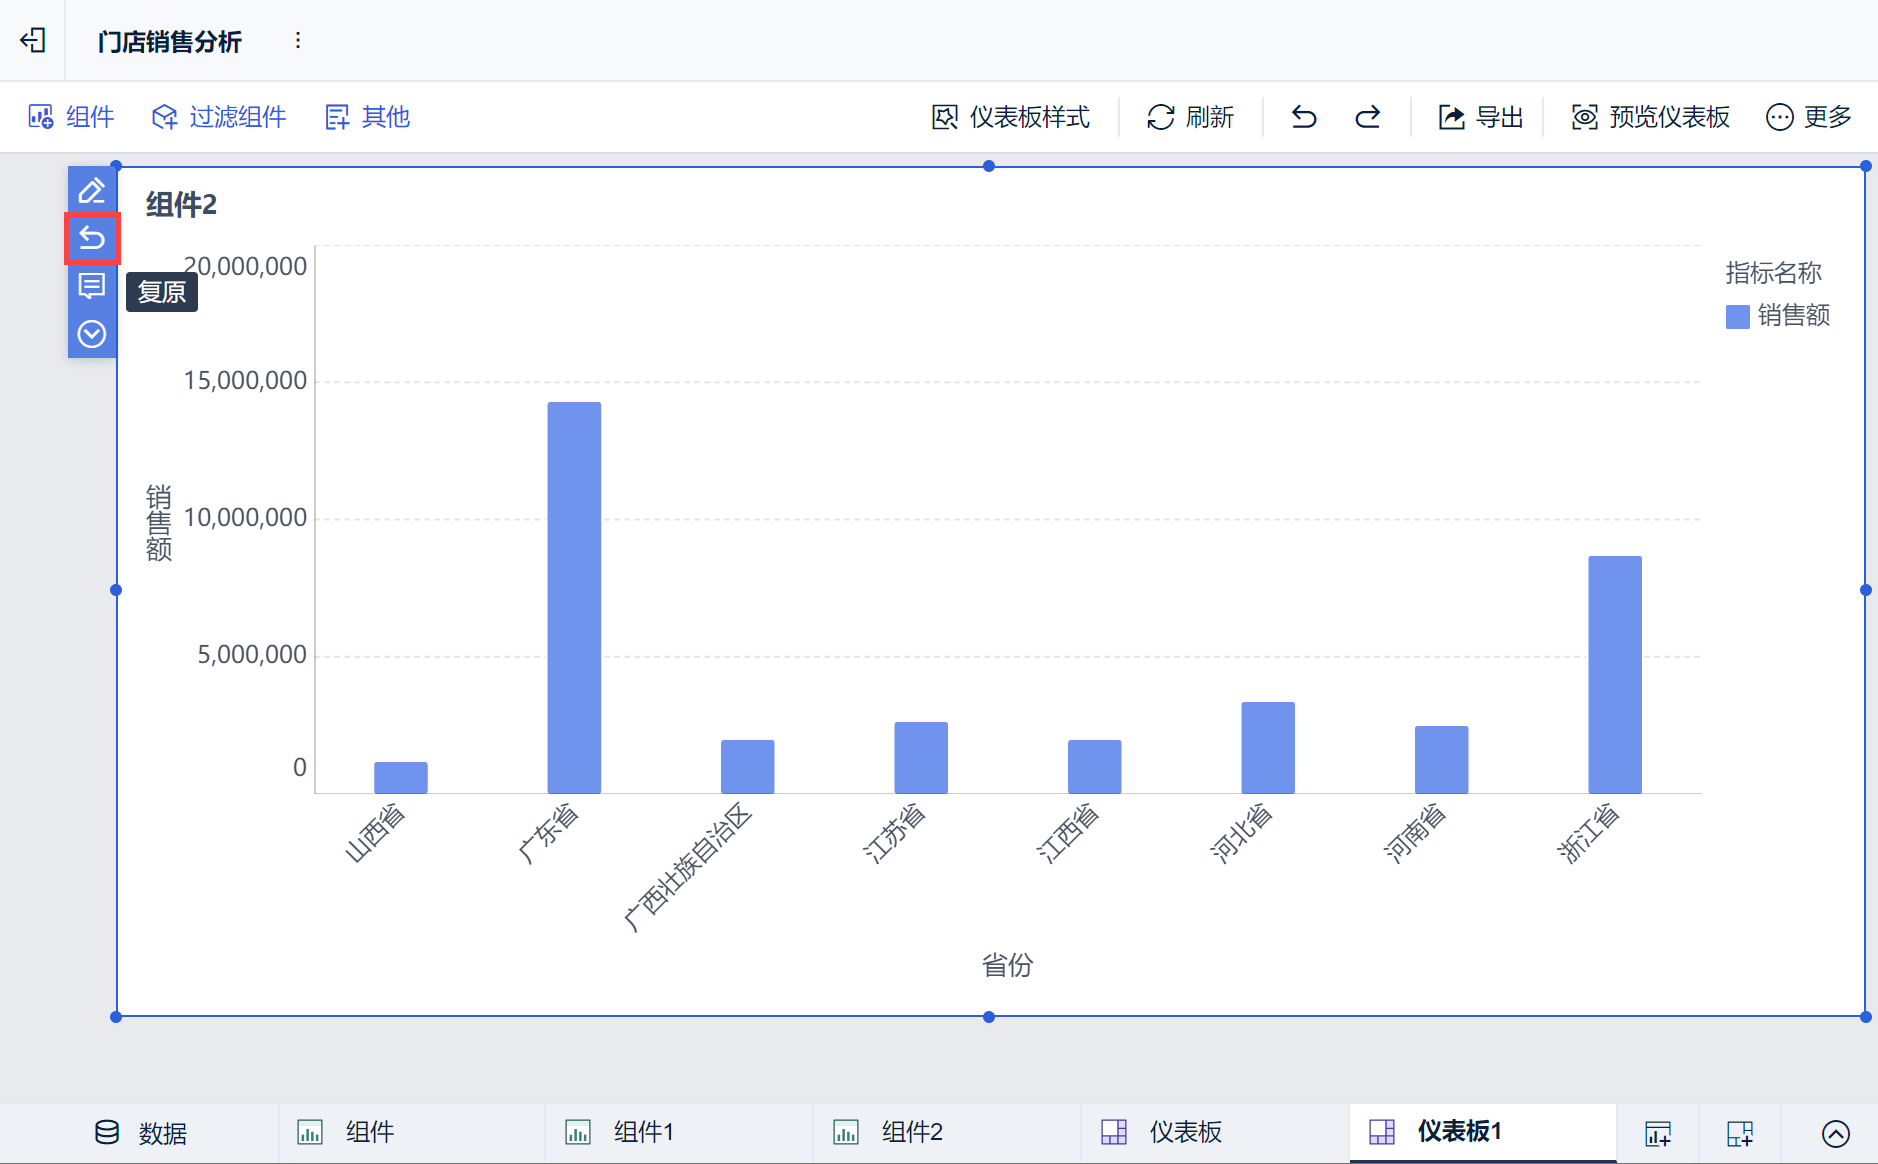Select the 河南省 bar in chart
The width and height of the screenshot is (1878, 1164).
coord(1442,760)
